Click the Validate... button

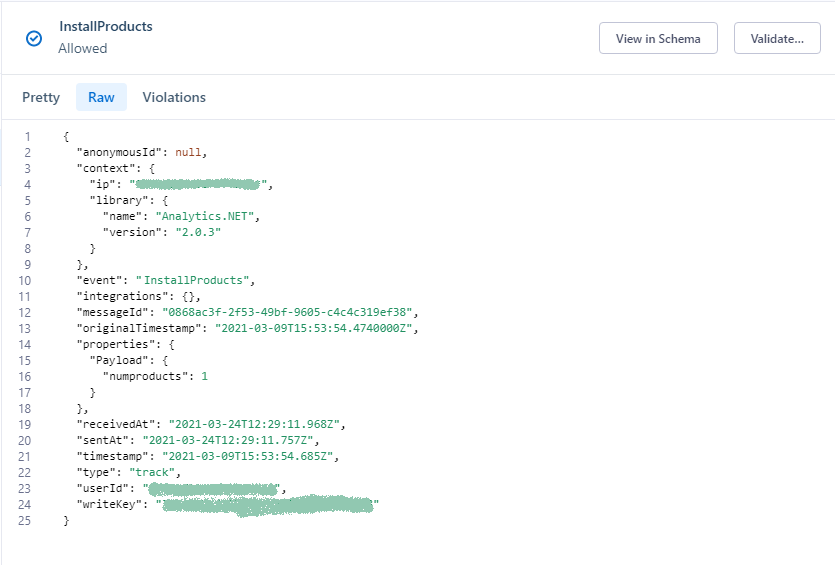click(777, 38)
